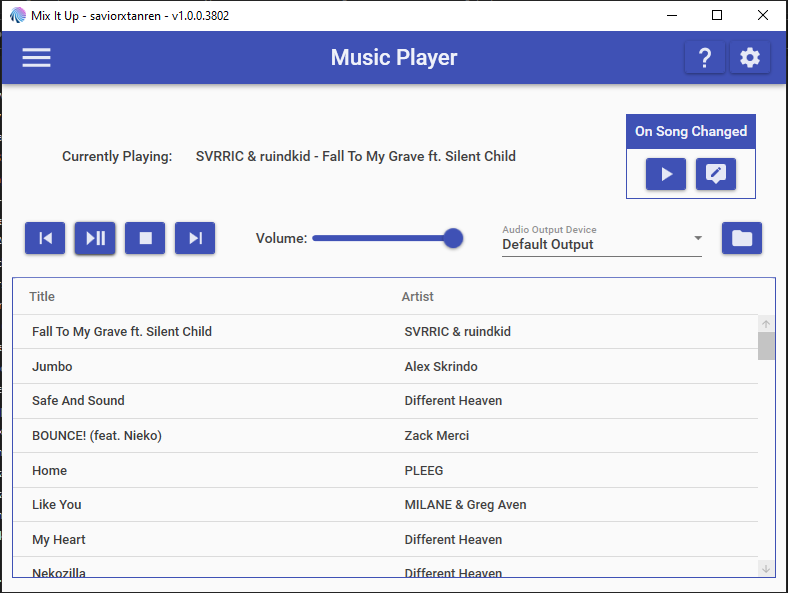
Task: Click artist SVRRIC & ruindkid in list
Action: click(457, 332)
